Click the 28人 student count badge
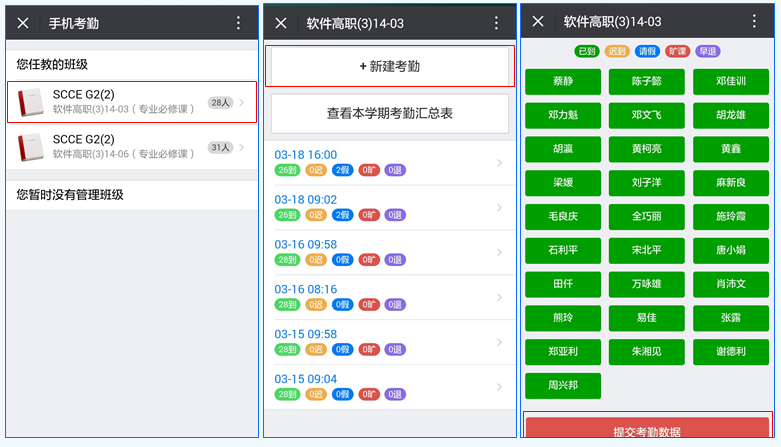The image size is (781, 447). click(x=220, y=103)
